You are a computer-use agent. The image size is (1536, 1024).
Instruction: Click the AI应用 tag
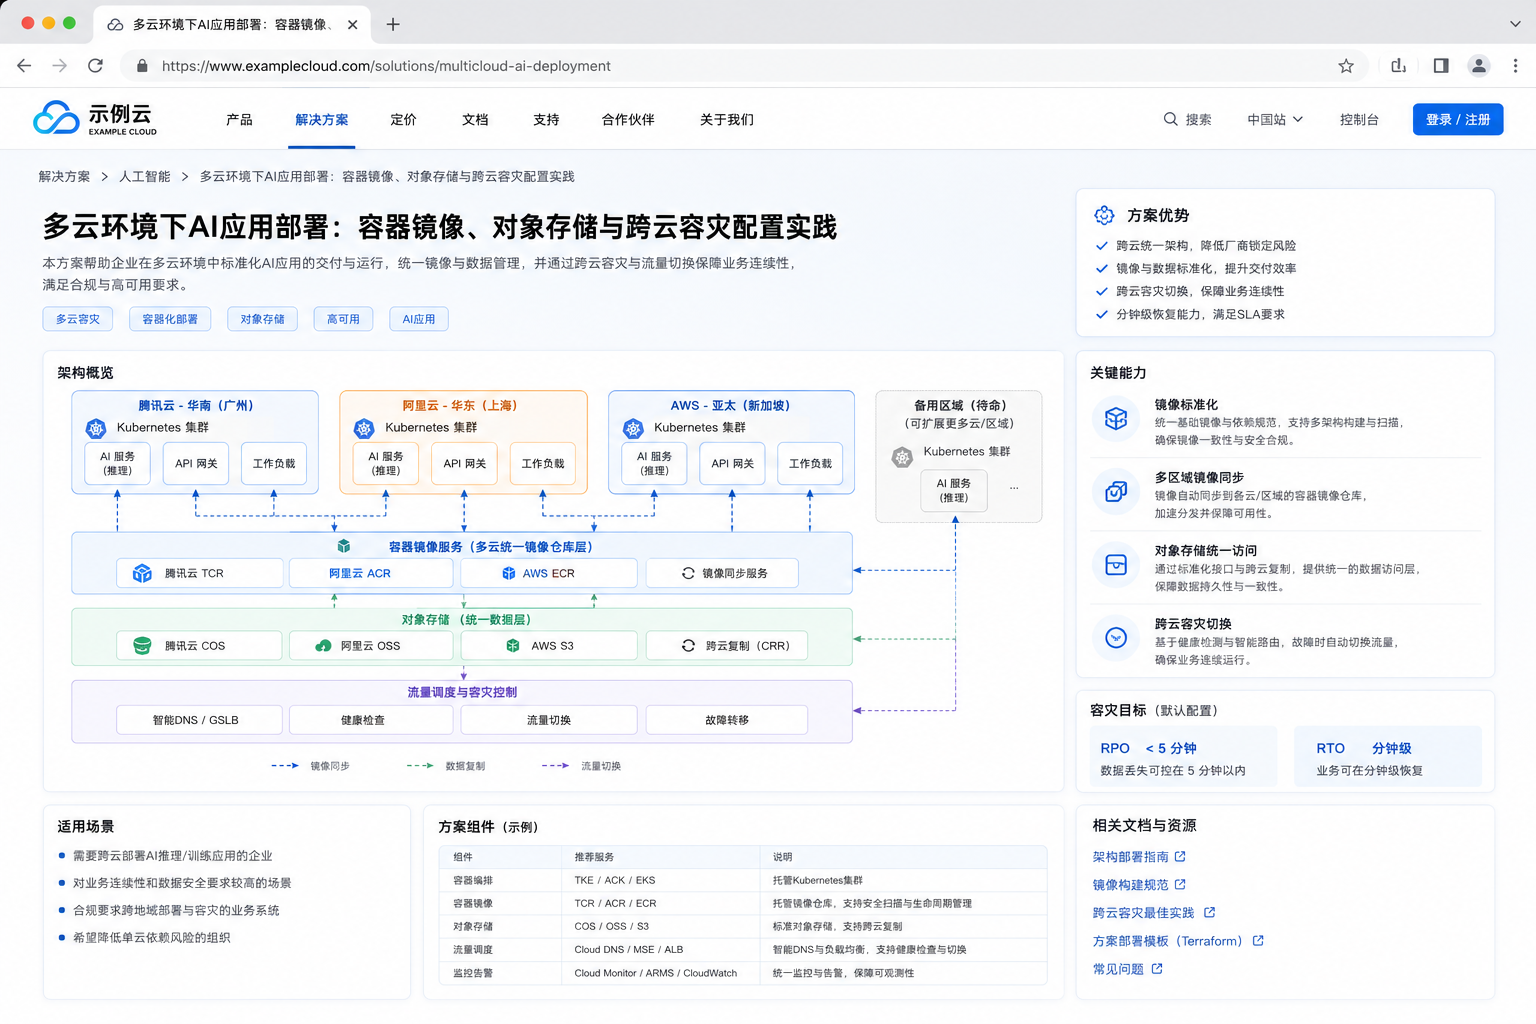419,319
